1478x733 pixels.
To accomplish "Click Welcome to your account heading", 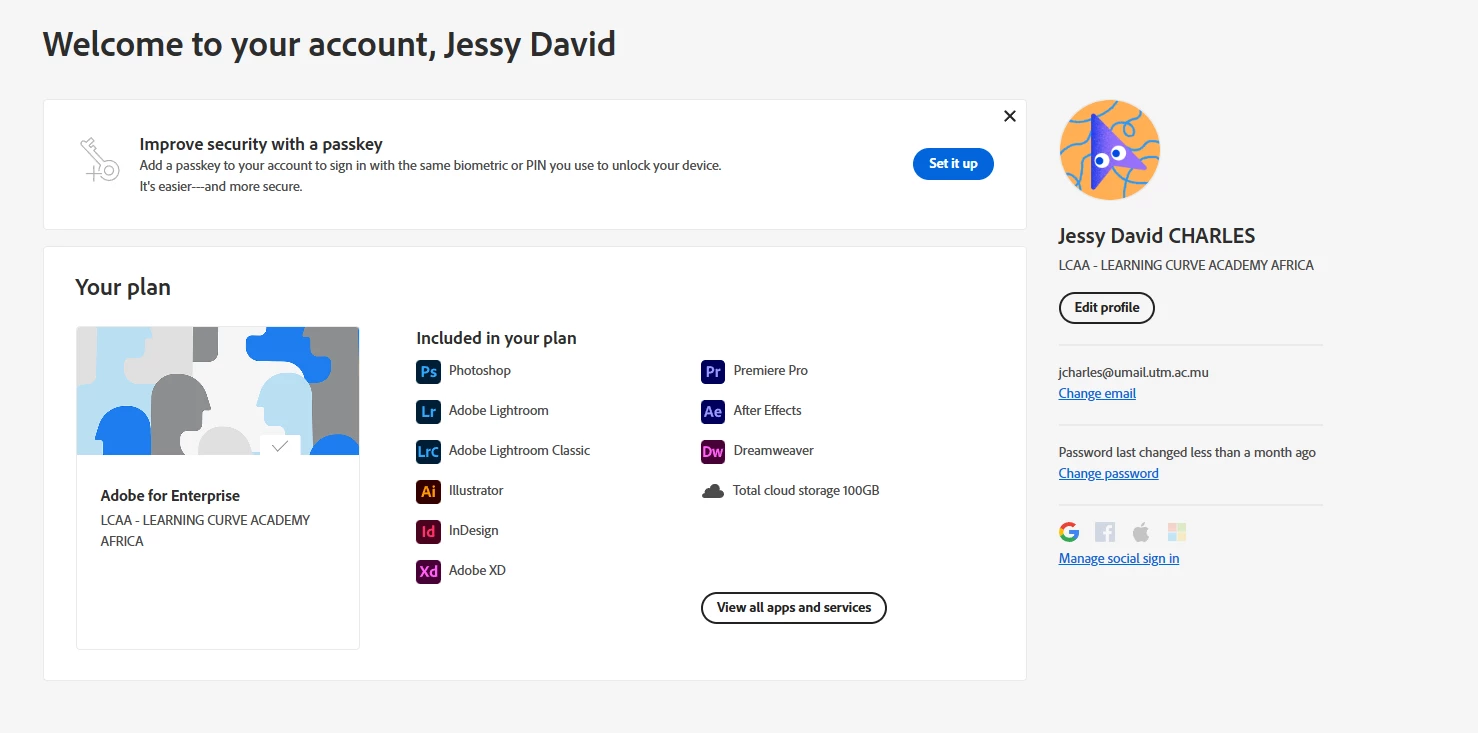I will pyautogui.click(x=329, y=44).
